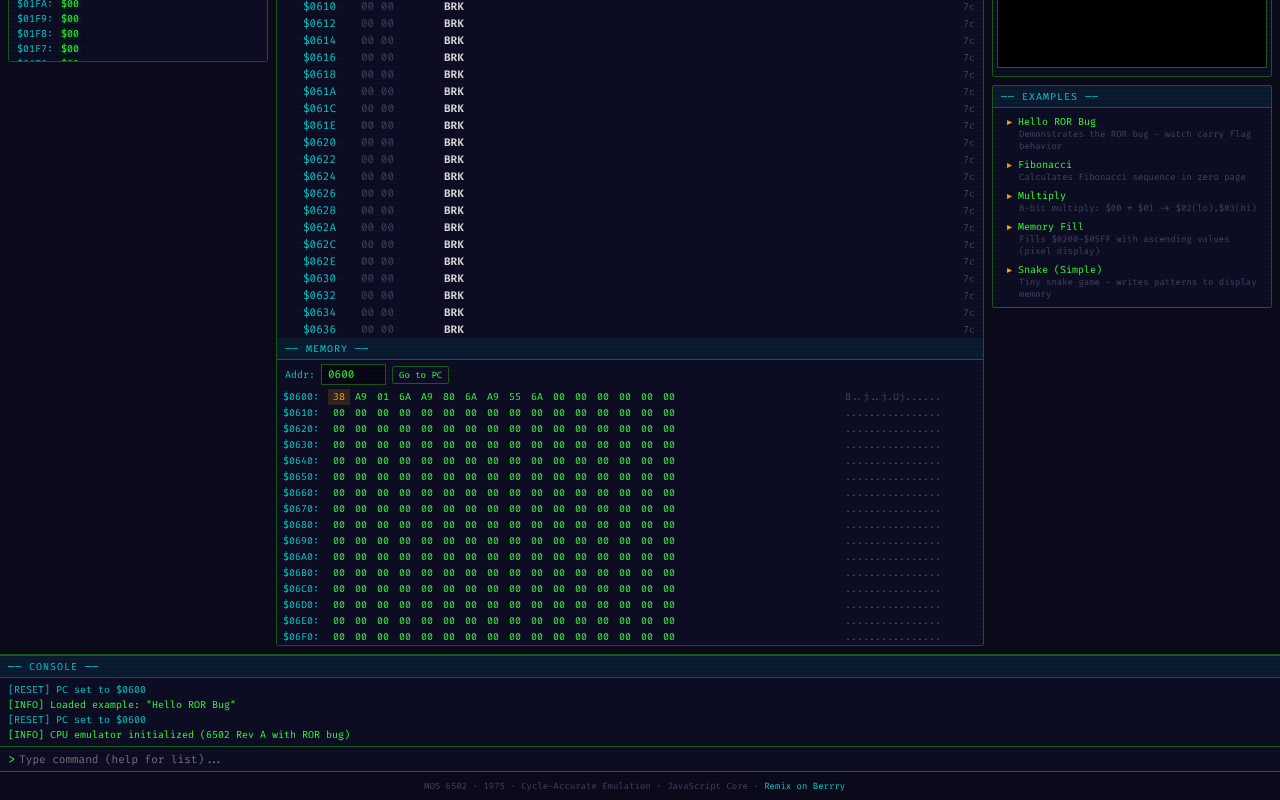Click memory row label $0650:
Viewport: 1280px width, 800px height.
click(x=301, y=477)
